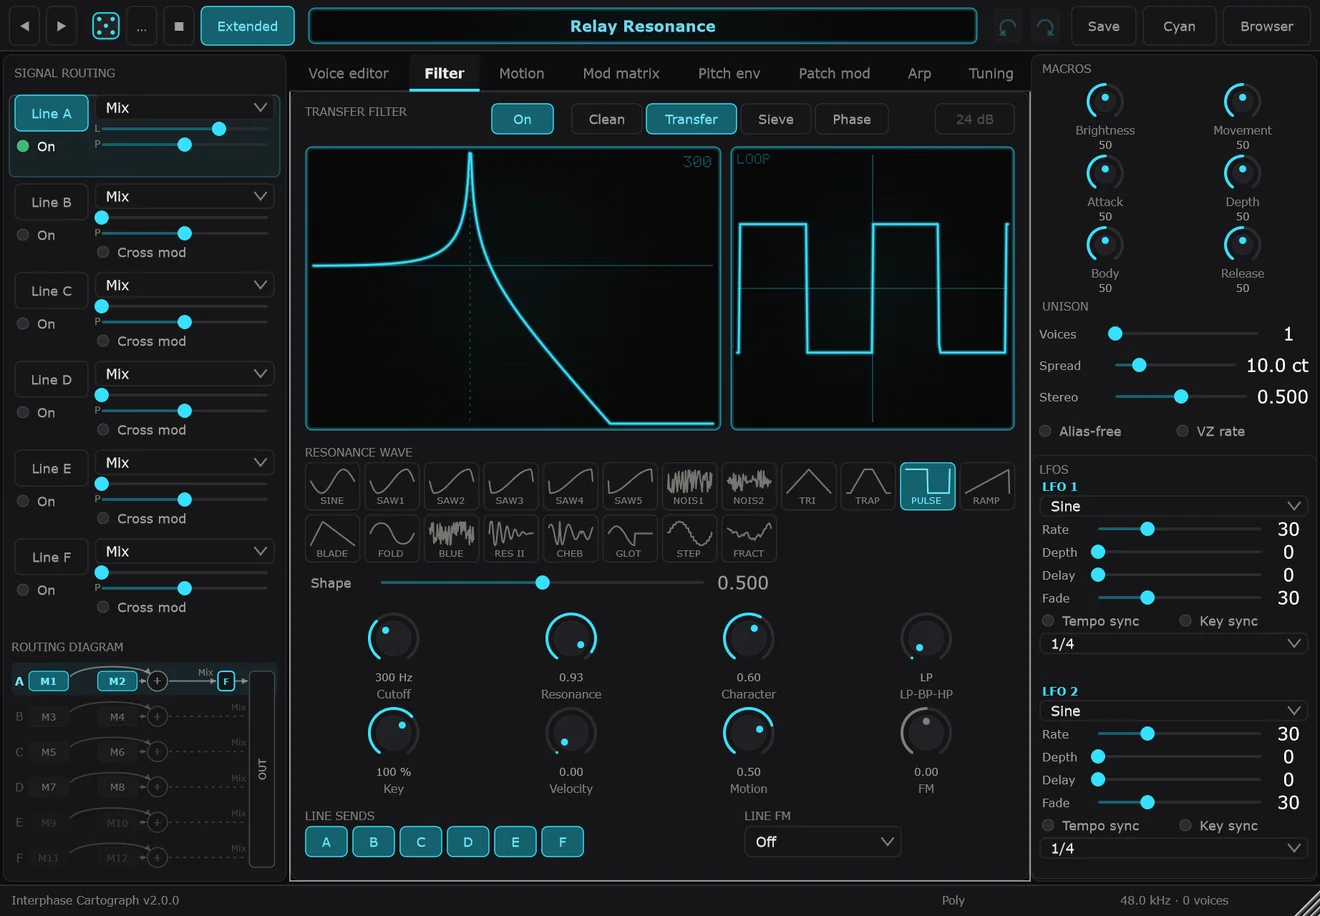Toggle the Extended view button
Viewport: 1320px width, 916px height.
pyautogui.click(x=247, y=26)
